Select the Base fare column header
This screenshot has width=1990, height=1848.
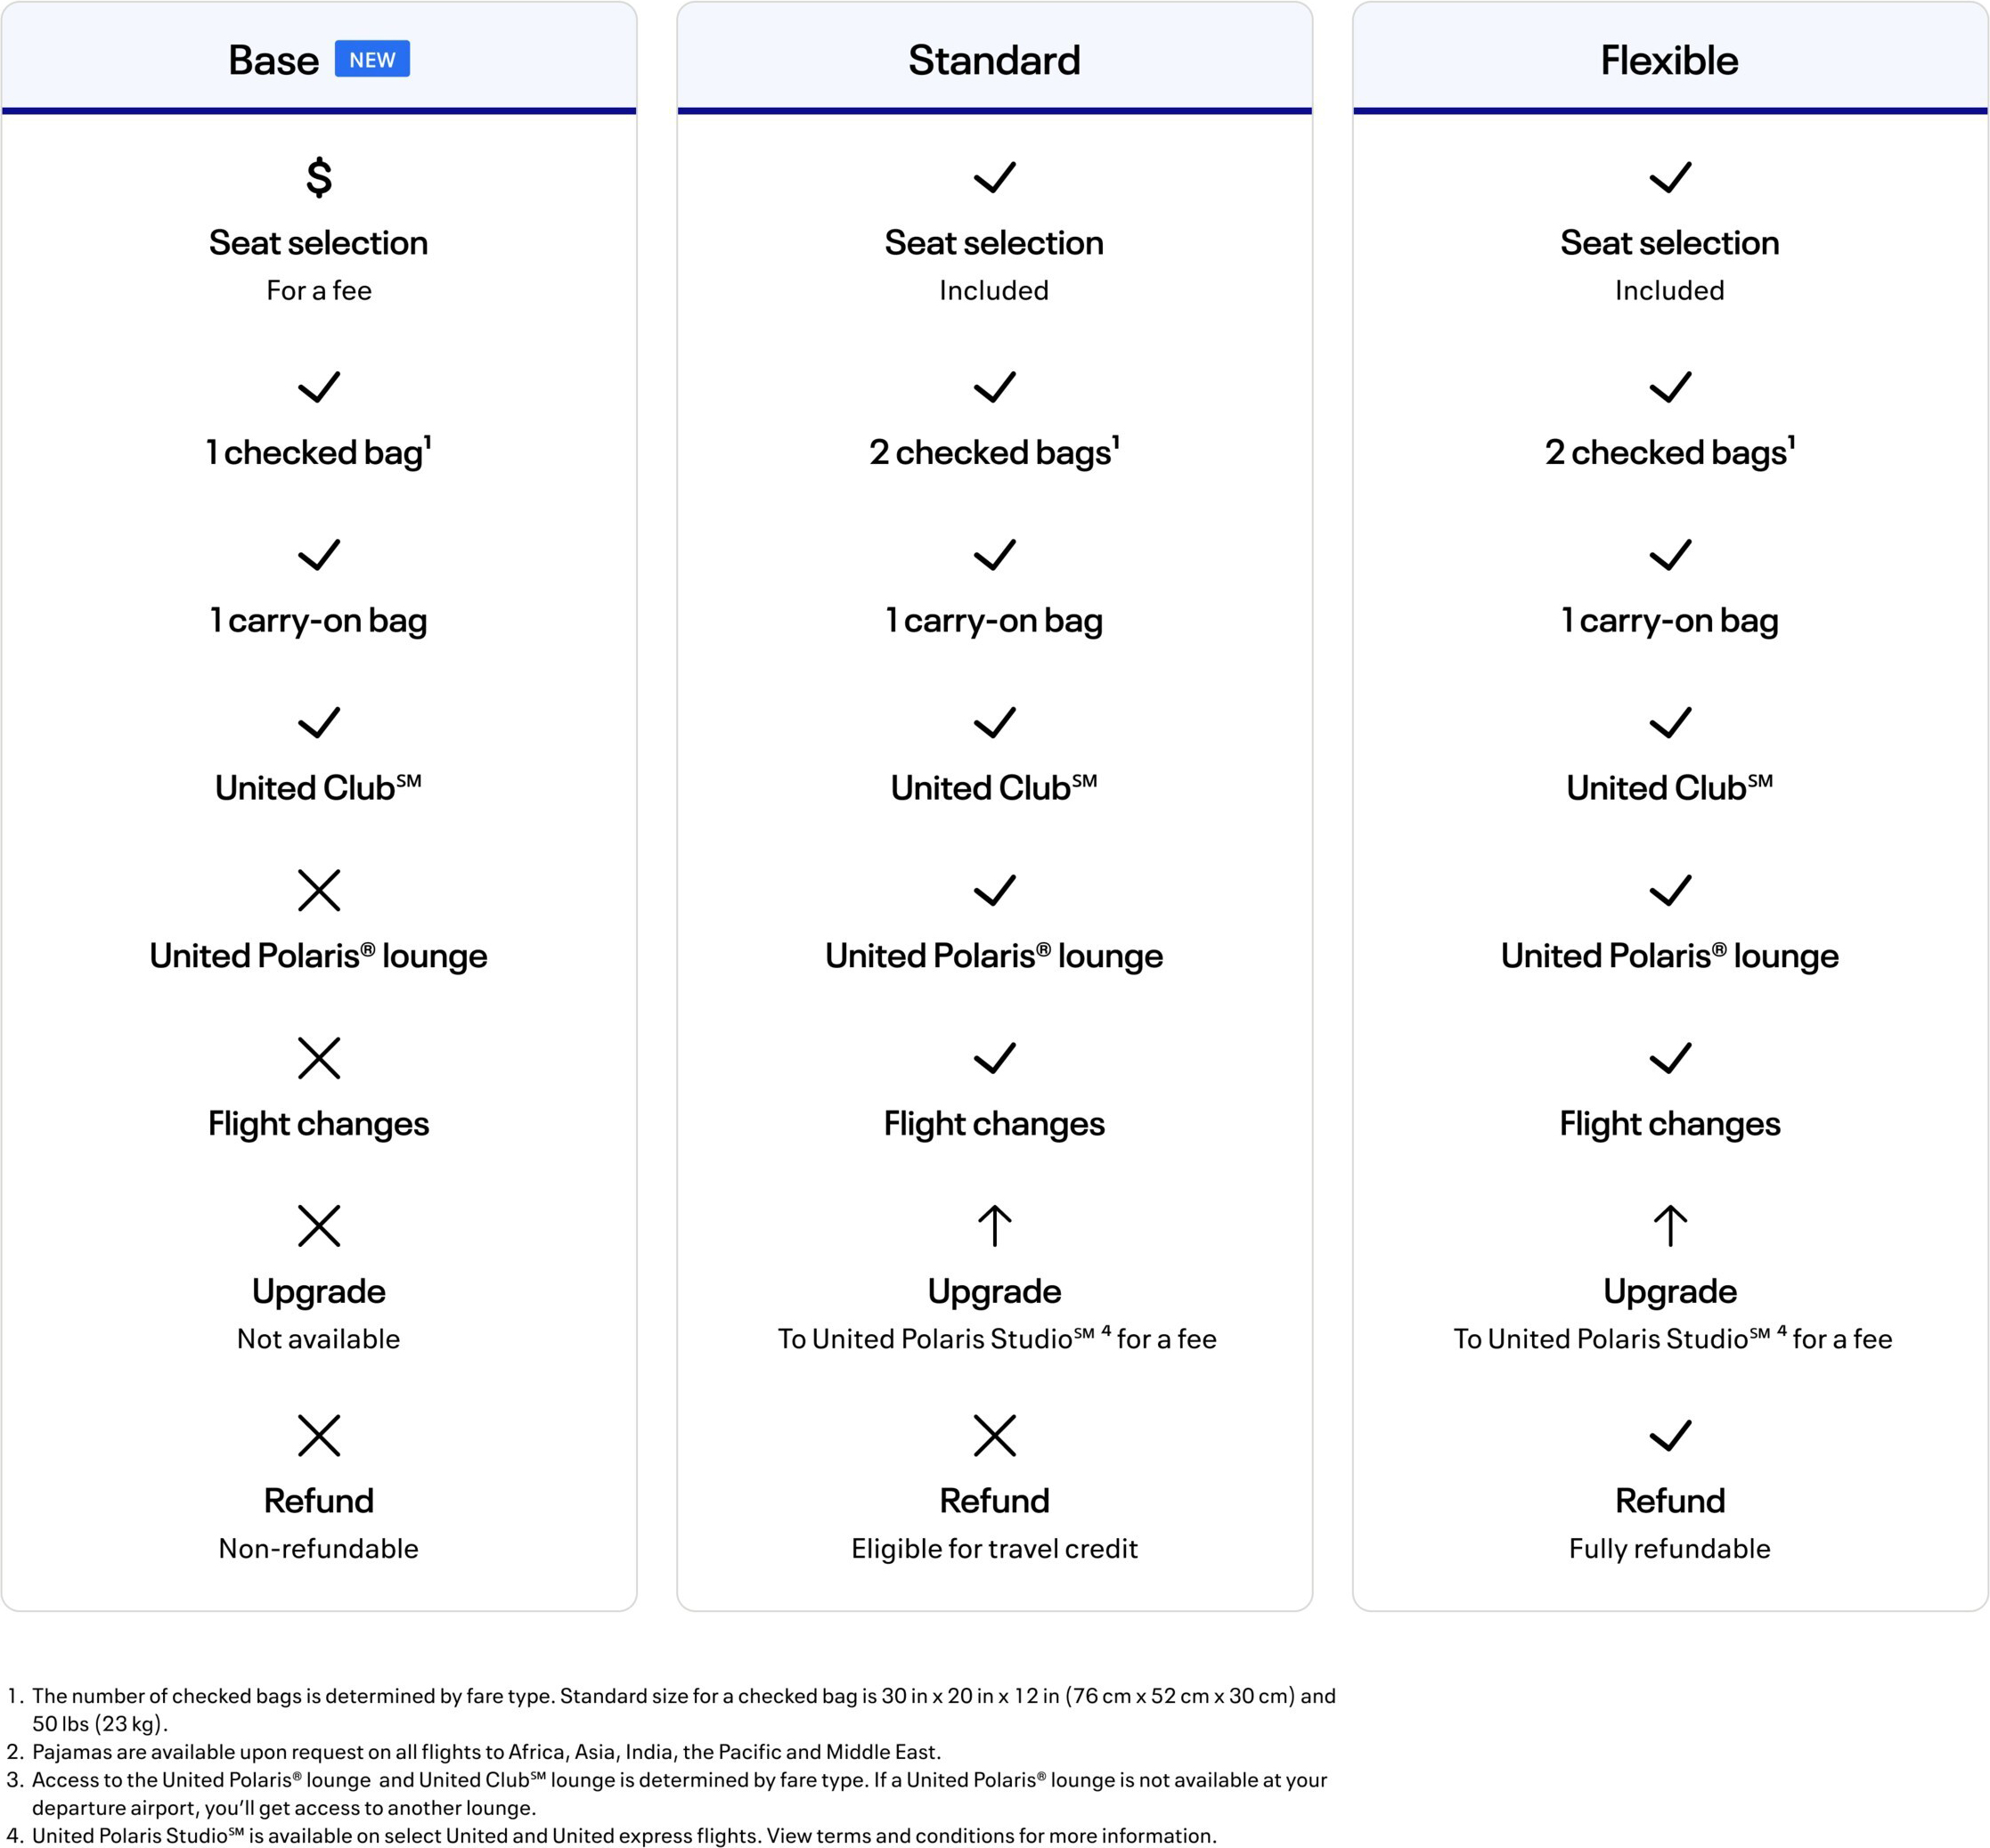click(x=319, y=59)
